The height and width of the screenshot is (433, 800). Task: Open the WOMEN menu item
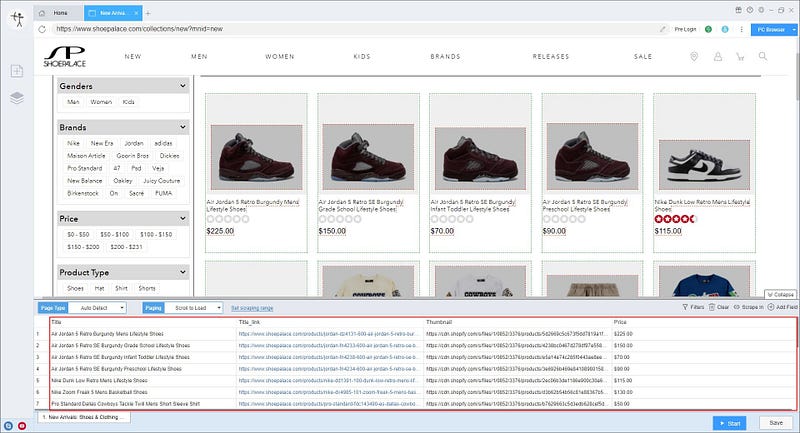tap(280, 57)
